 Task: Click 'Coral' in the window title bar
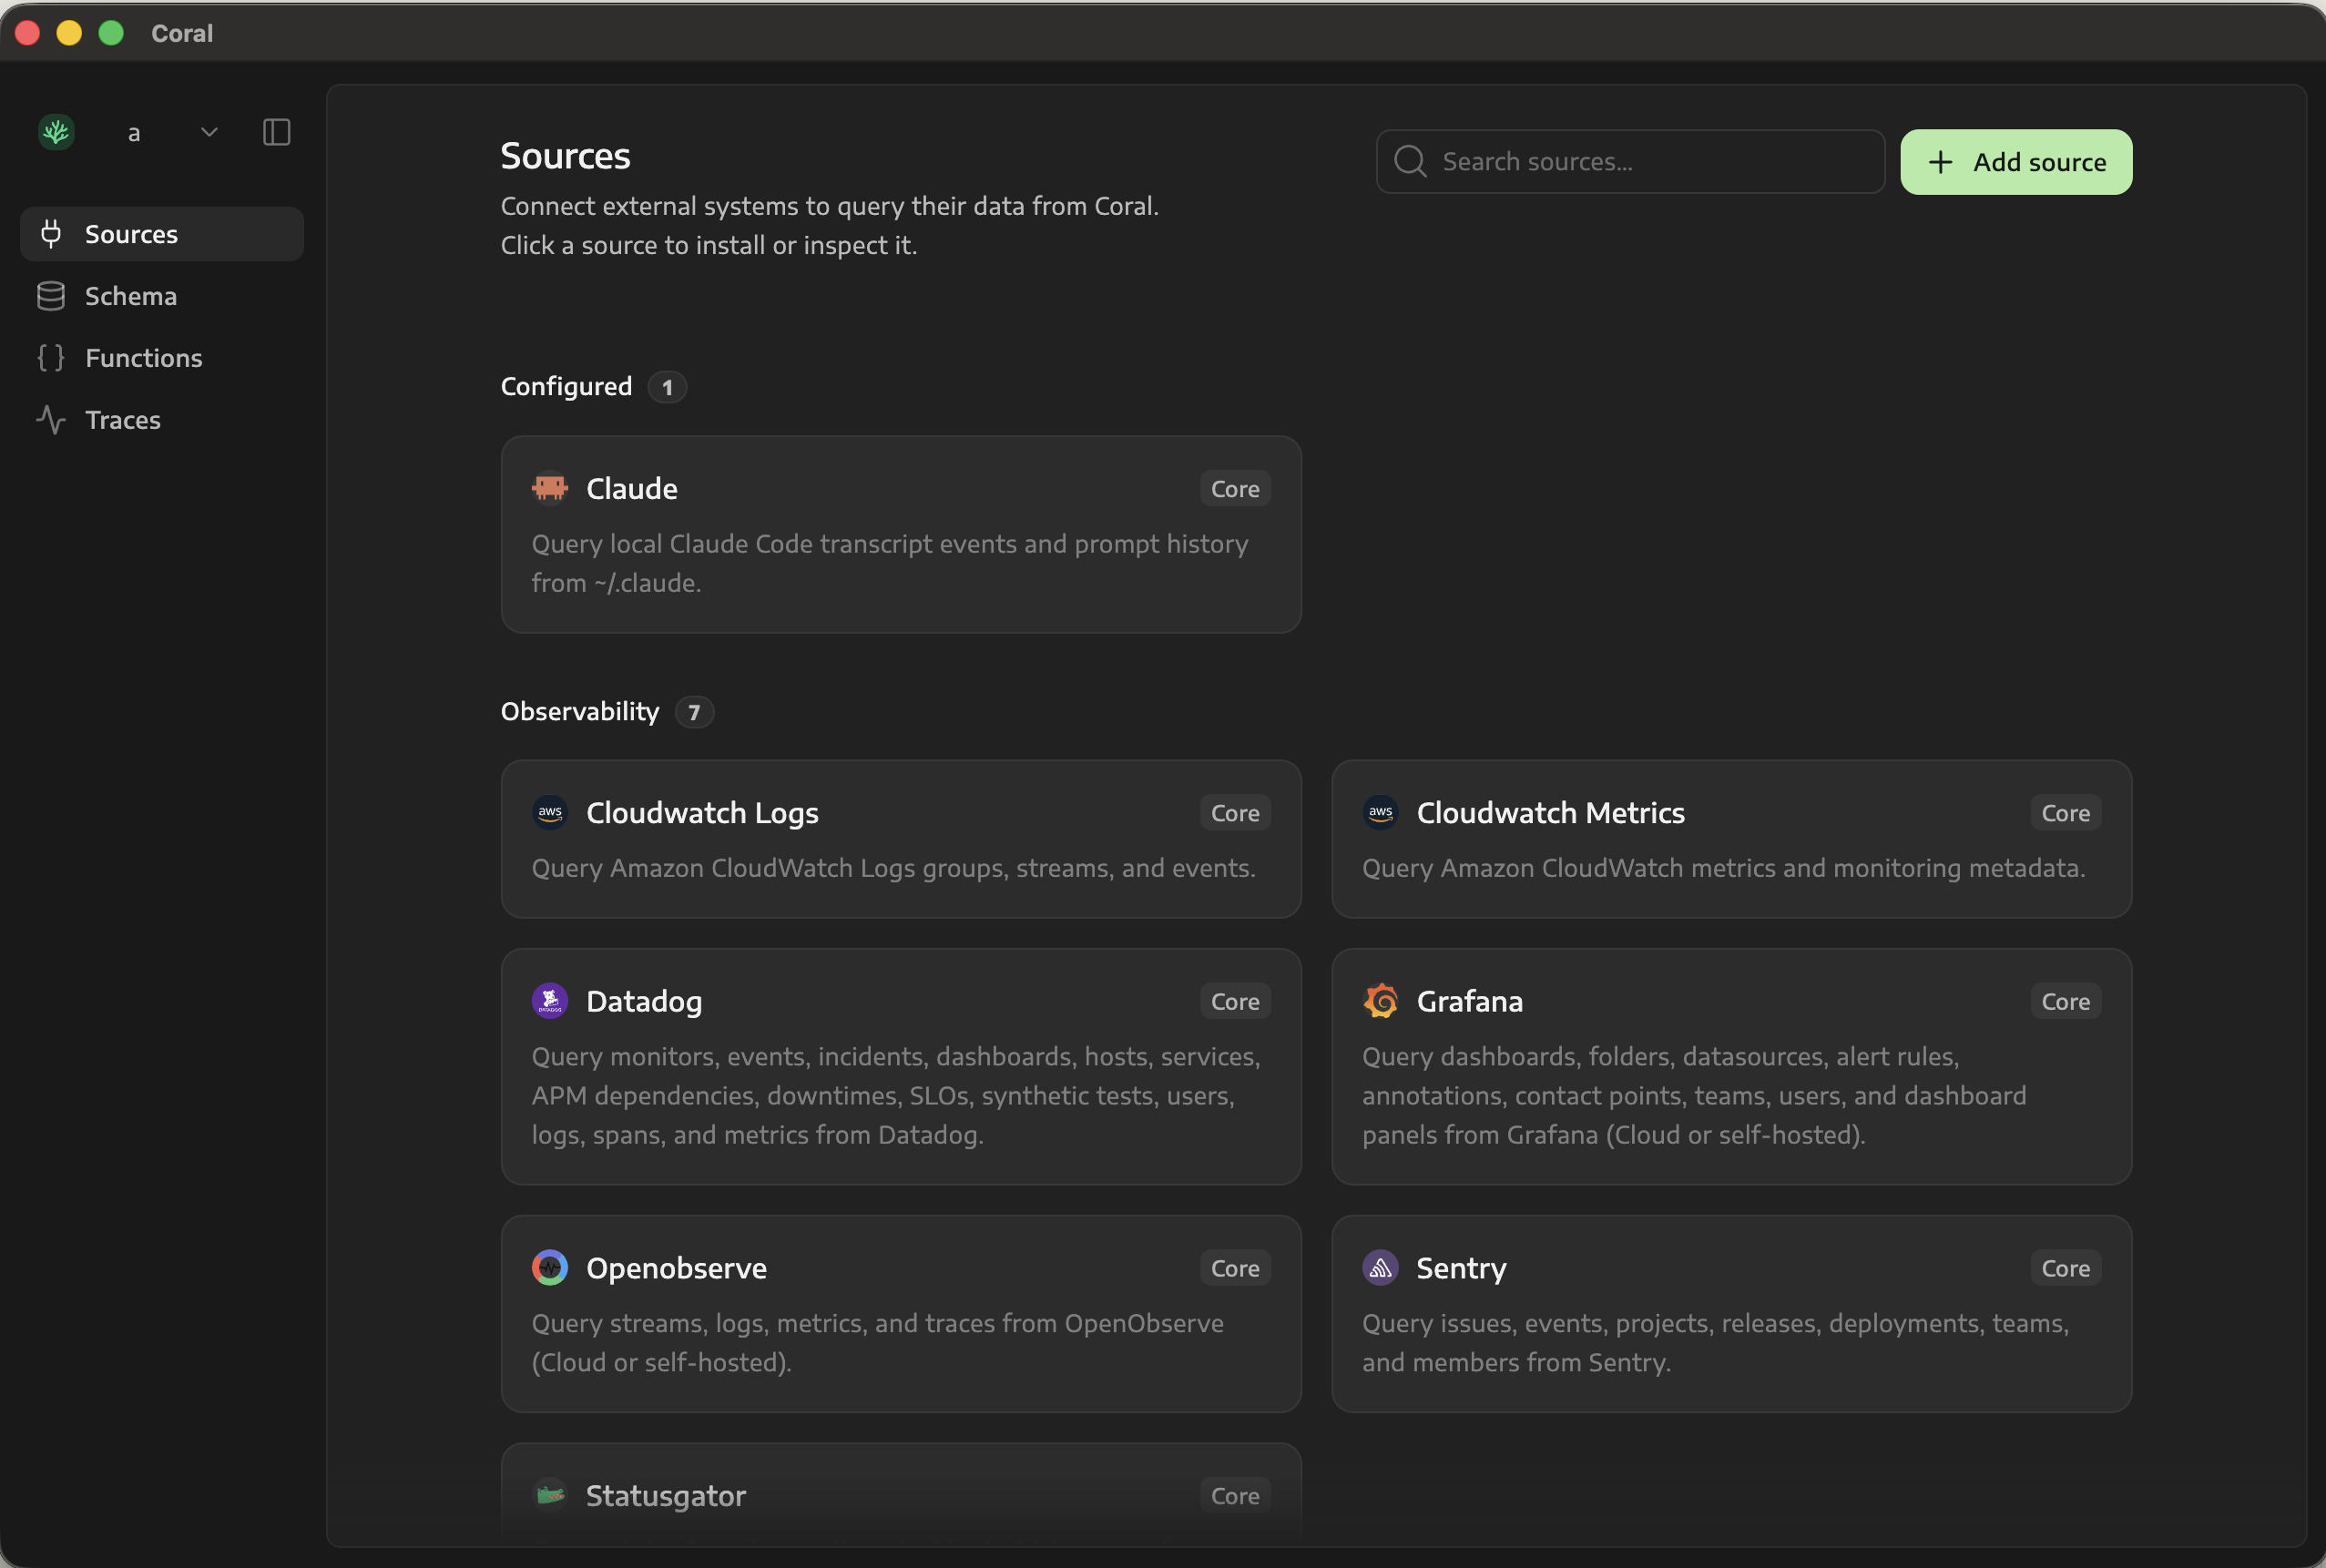182,33
